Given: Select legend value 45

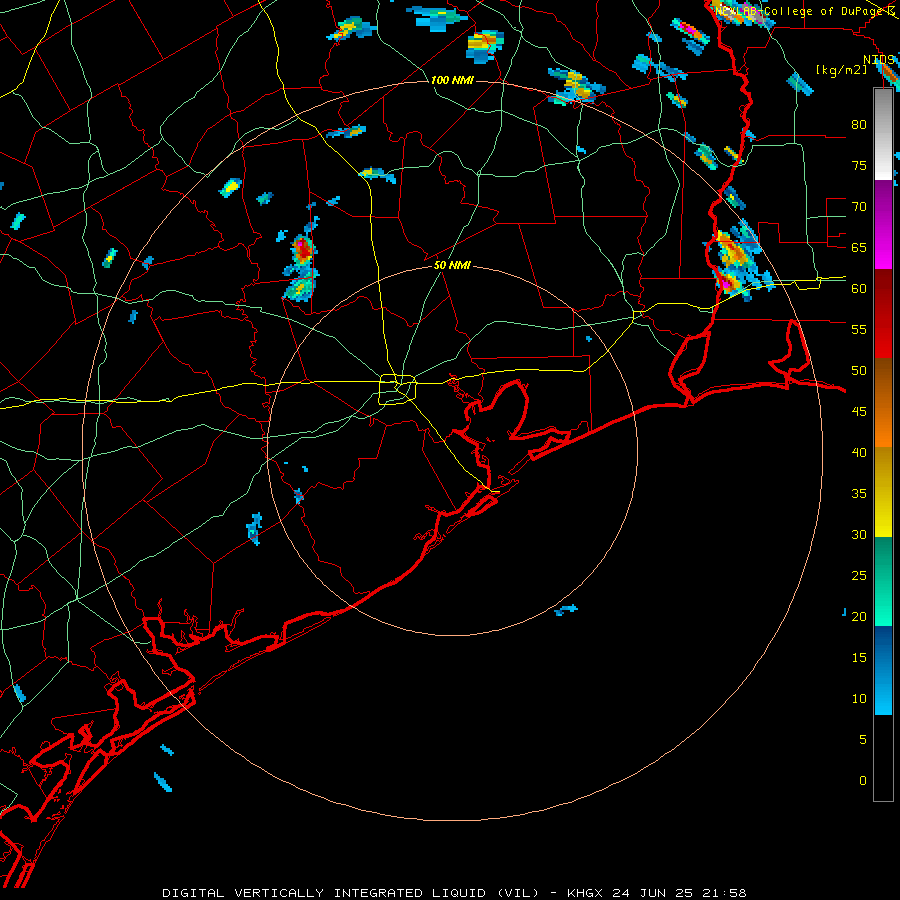Looking at the screenshot, I should (859, 412).
